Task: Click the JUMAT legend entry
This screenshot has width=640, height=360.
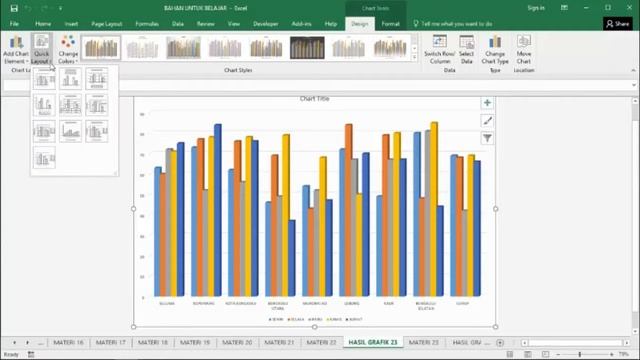Action: coord(354,319)
